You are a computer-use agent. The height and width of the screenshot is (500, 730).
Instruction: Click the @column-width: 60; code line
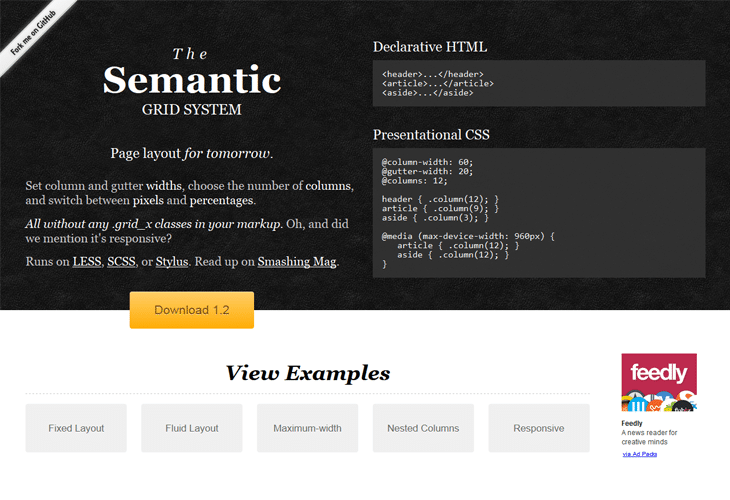[427, 162]
